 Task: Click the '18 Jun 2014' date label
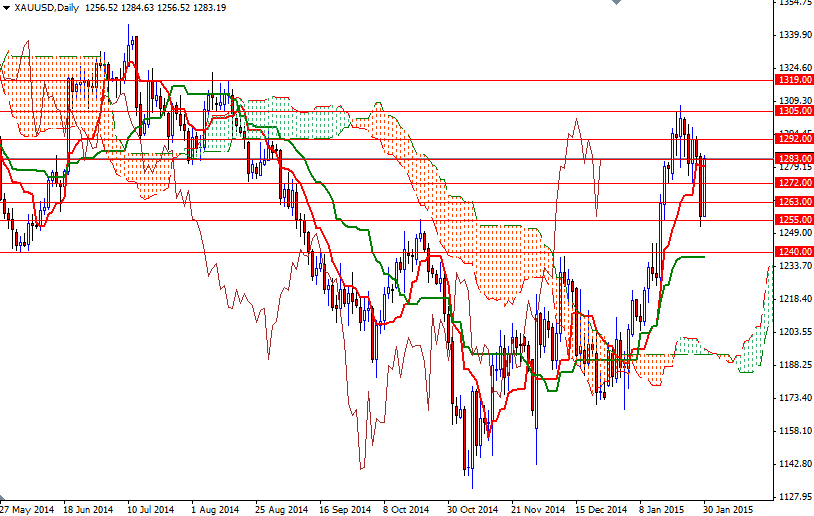(x=88, y=509)
